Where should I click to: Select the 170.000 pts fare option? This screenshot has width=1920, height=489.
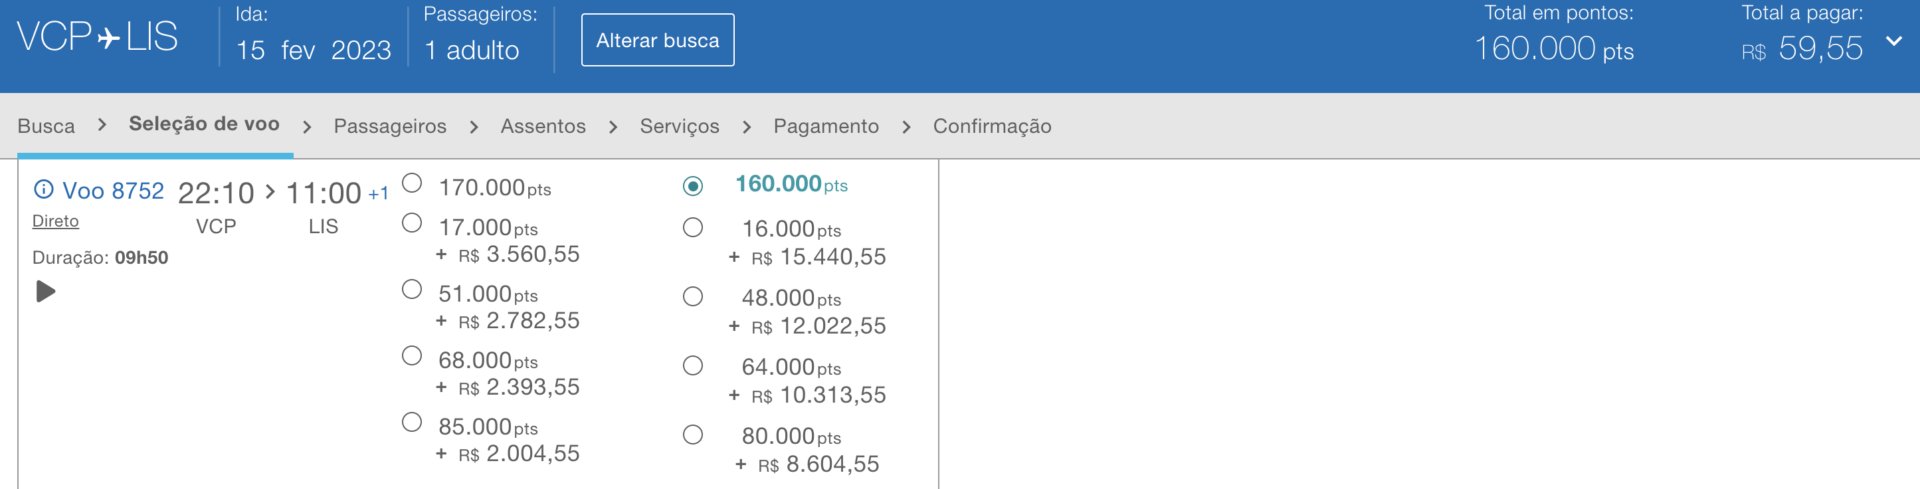point(412,183)
